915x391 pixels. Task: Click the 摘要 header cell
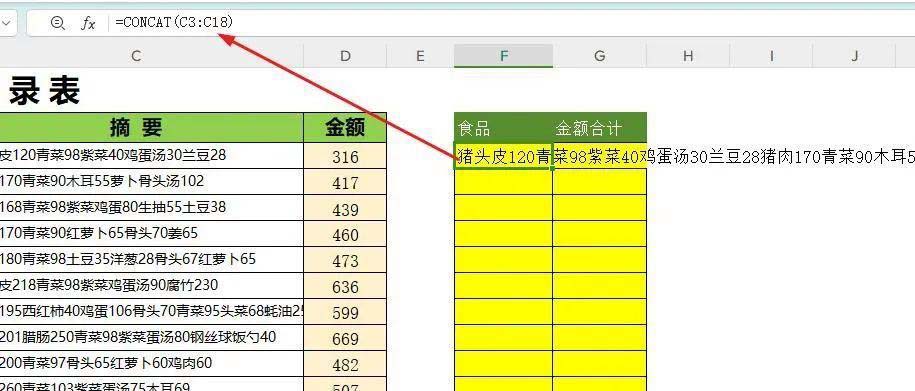point(151,127)
